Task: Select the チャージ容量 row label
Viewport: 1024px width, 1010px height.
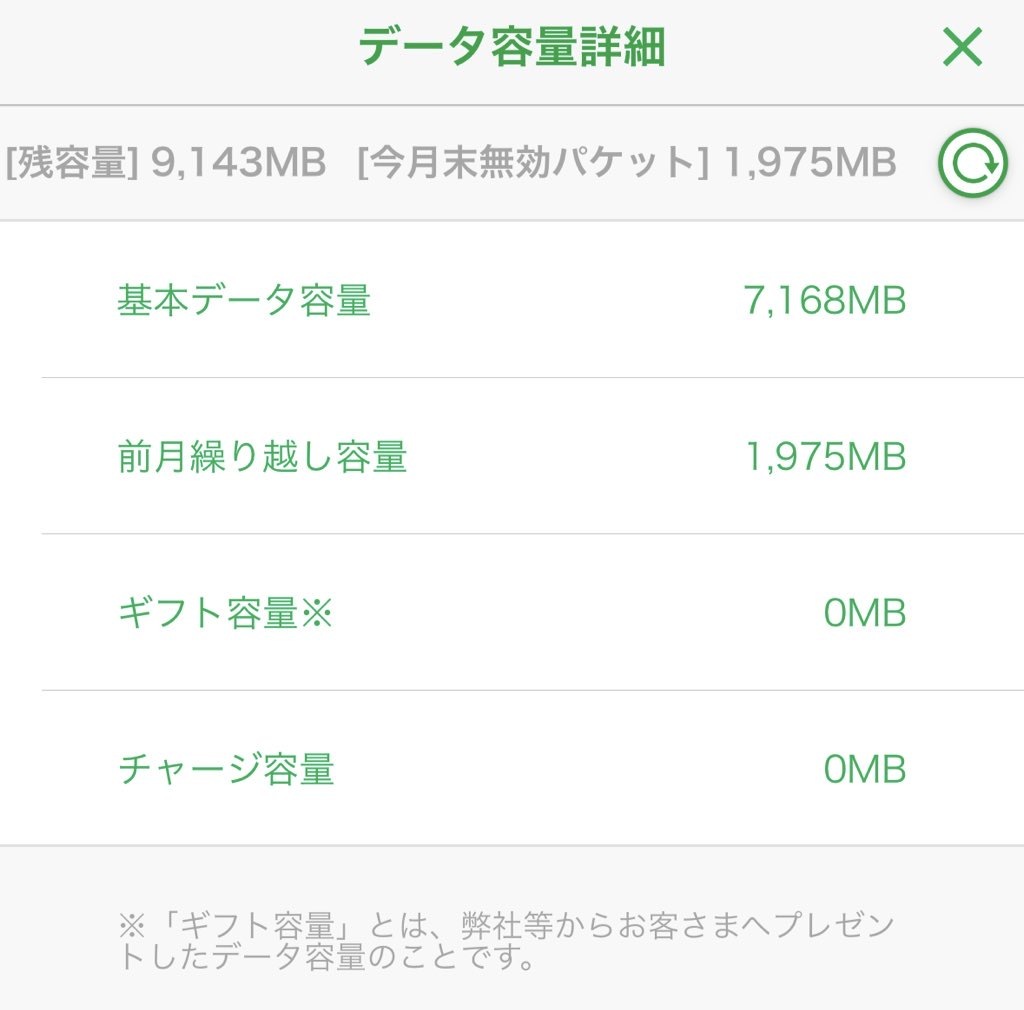Action: click(x=227, y=770)
